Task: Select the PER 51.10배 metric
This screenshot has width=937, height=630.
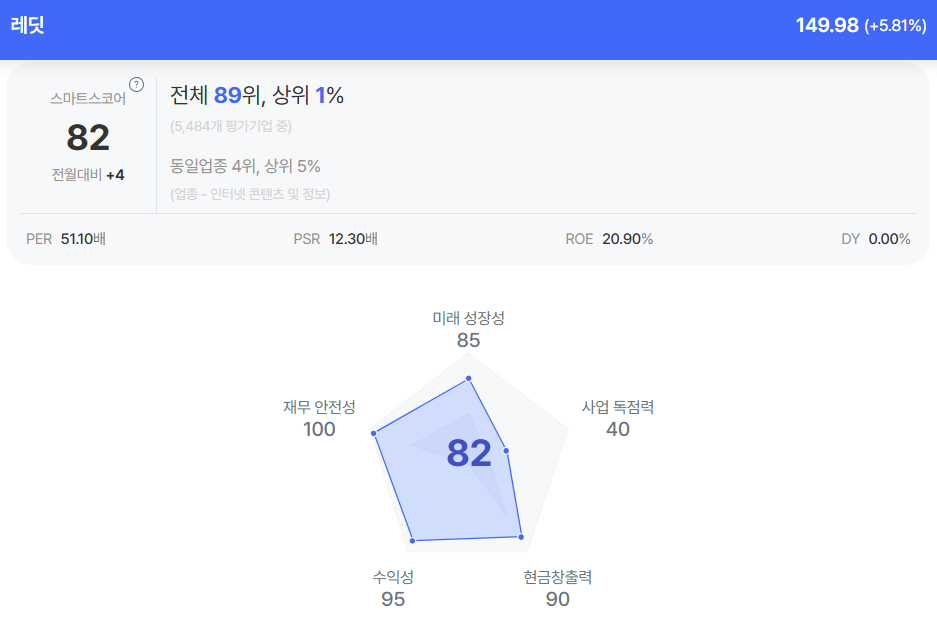Action: point(66,239)
